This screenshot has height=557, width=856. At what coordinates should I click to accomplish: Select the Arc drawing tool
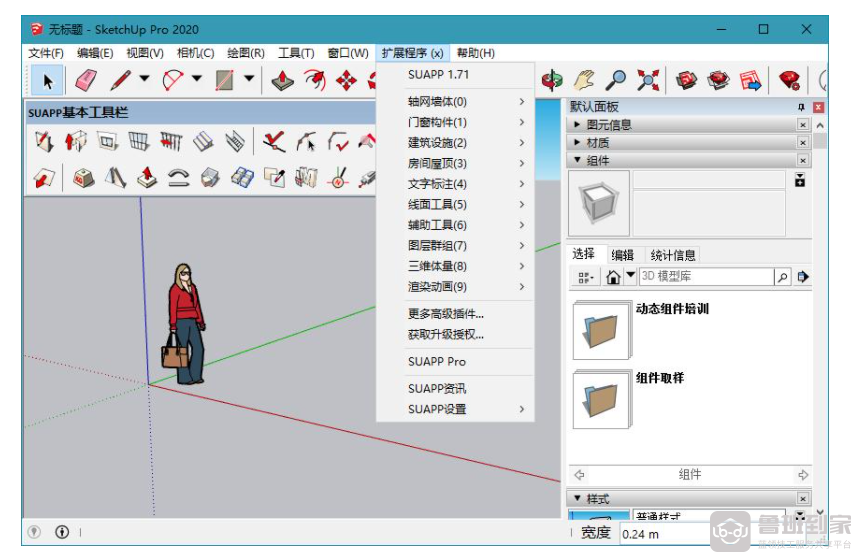(x=173, y=81)
